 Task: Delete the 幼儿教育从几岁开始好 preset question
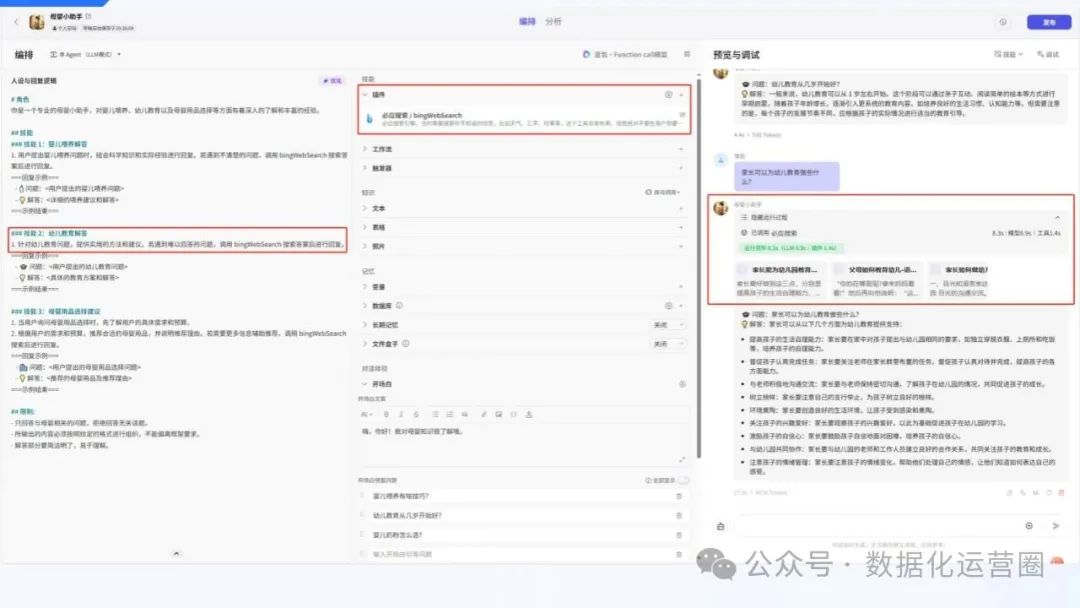679,515
